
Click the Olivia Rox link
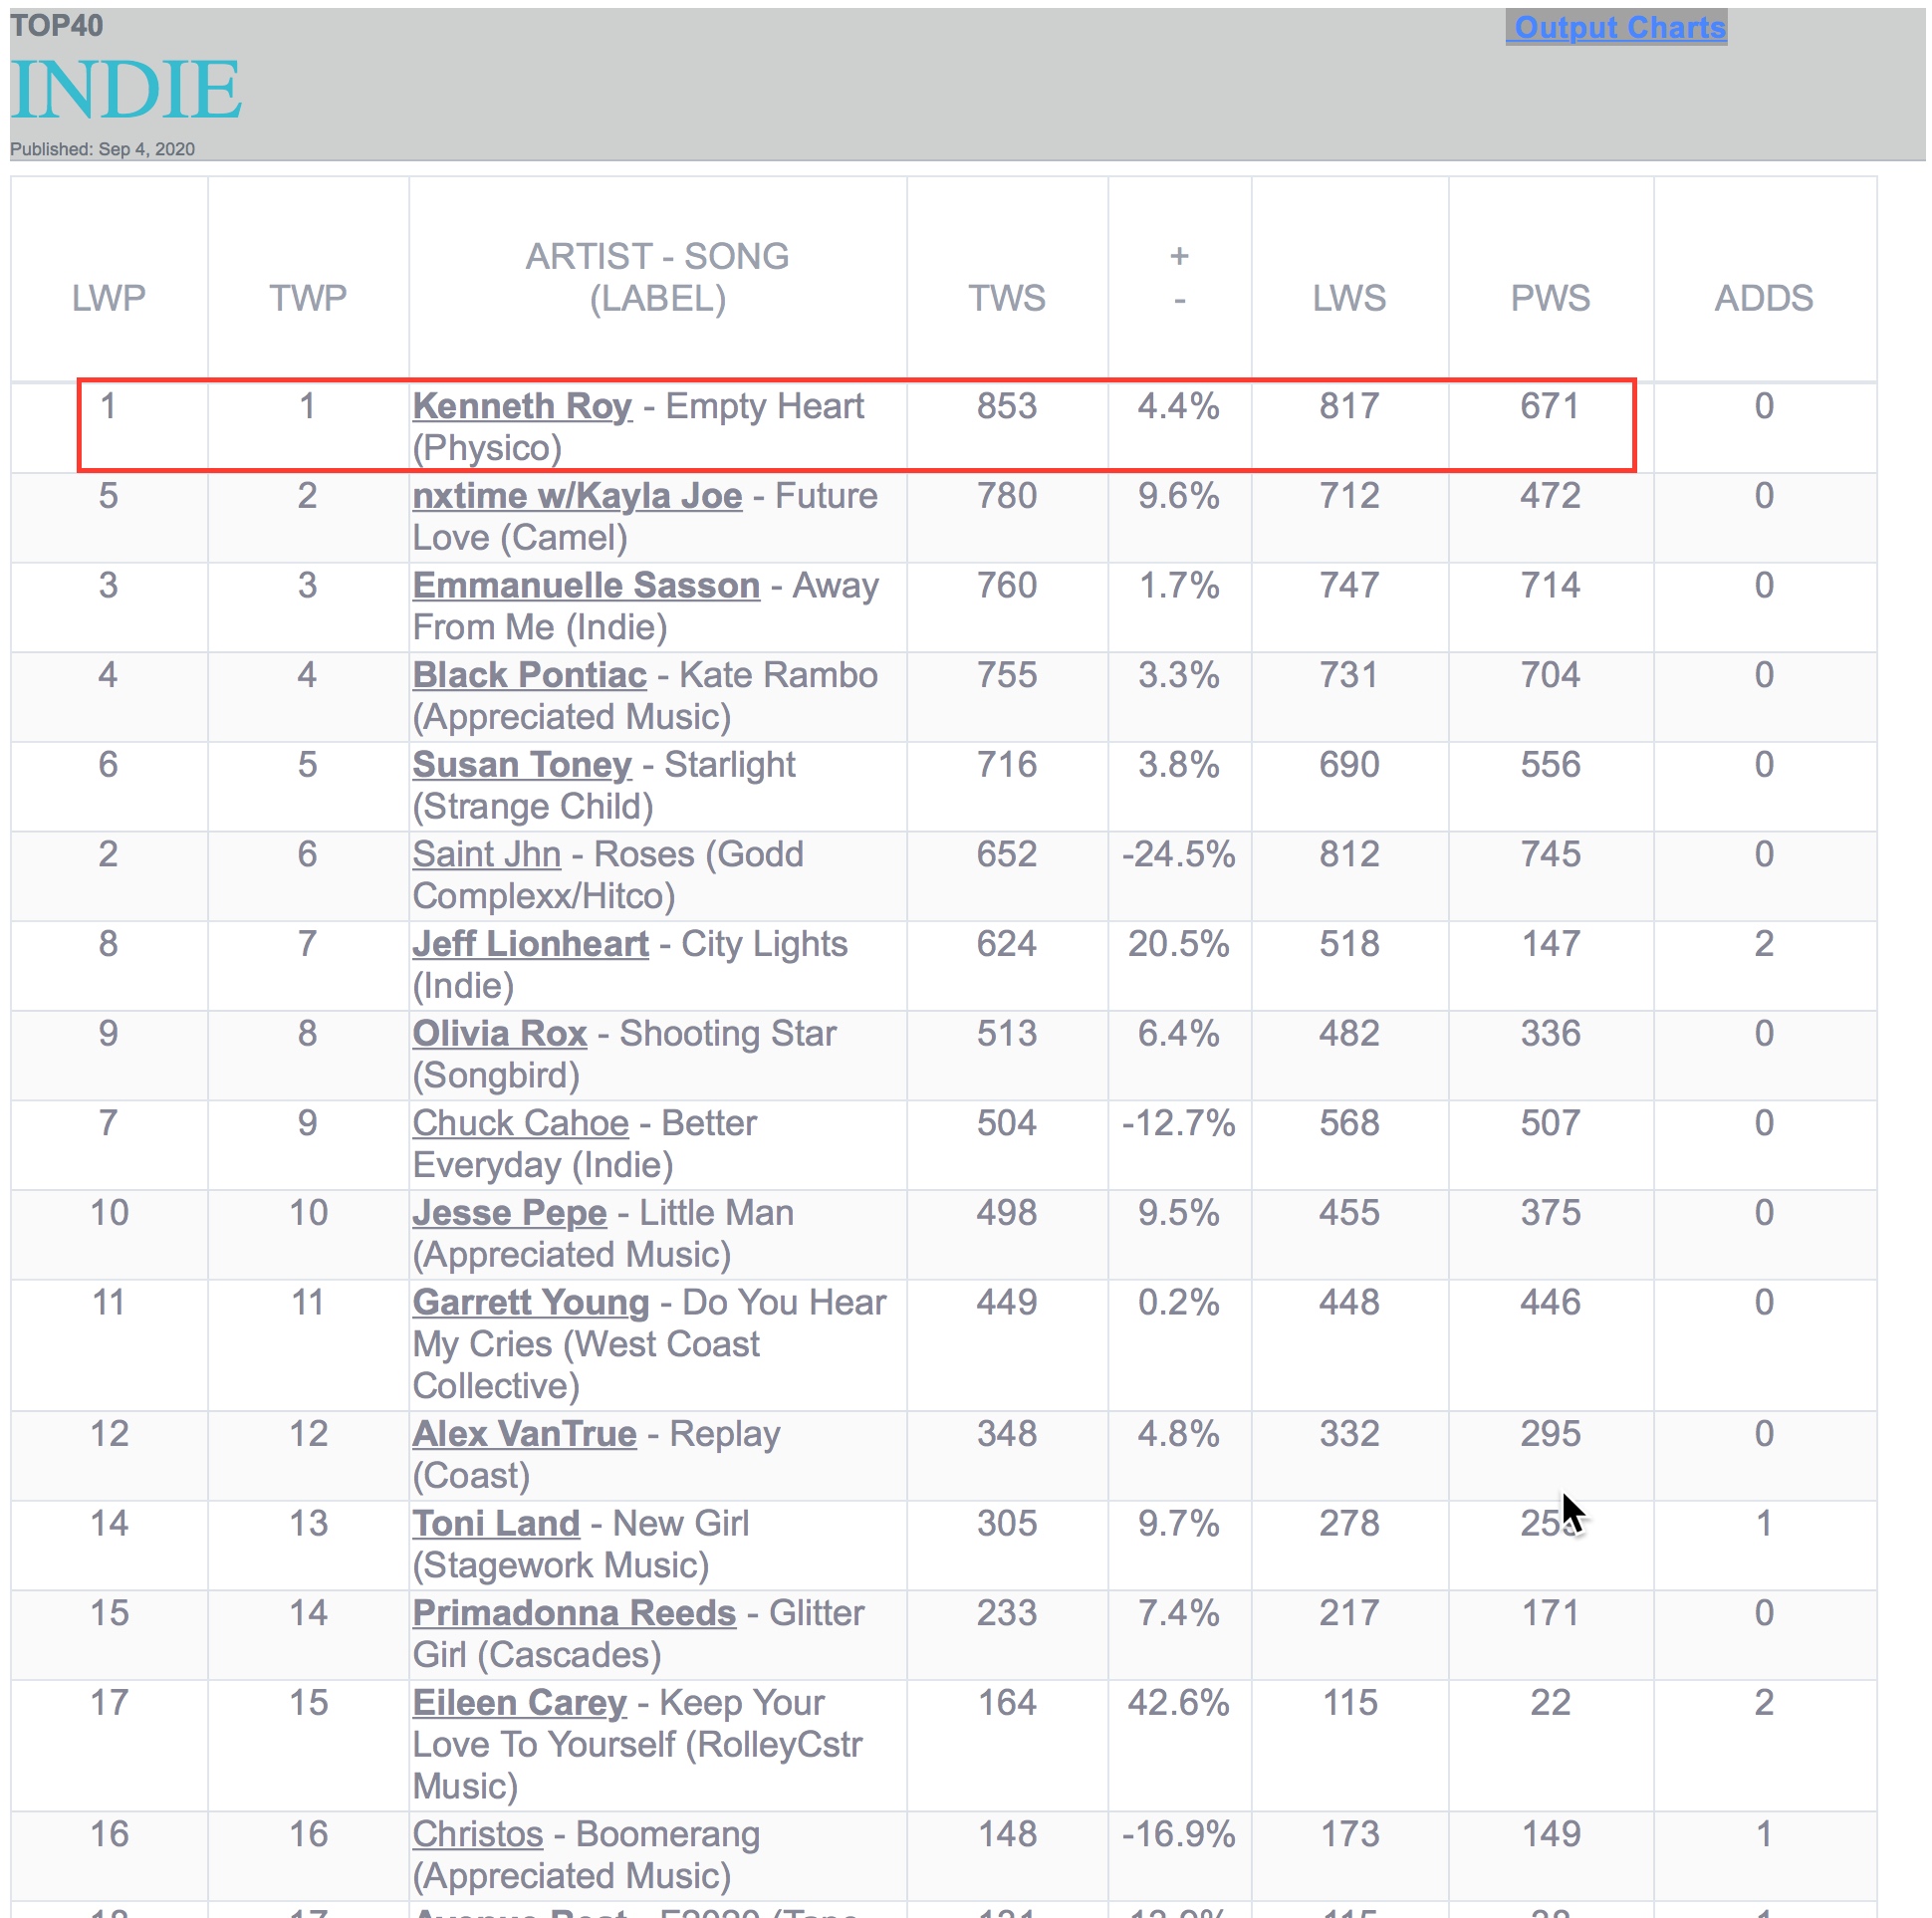pyautogui.click(x=499, y=1034)
